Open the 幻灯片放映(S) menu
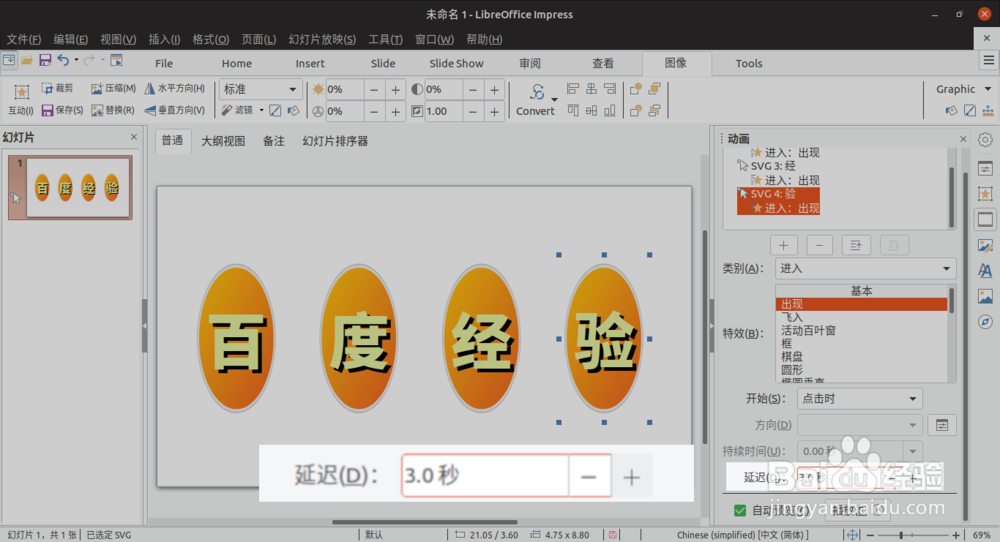The height and width of the screenshot is (542, 1000). (322, 39)
